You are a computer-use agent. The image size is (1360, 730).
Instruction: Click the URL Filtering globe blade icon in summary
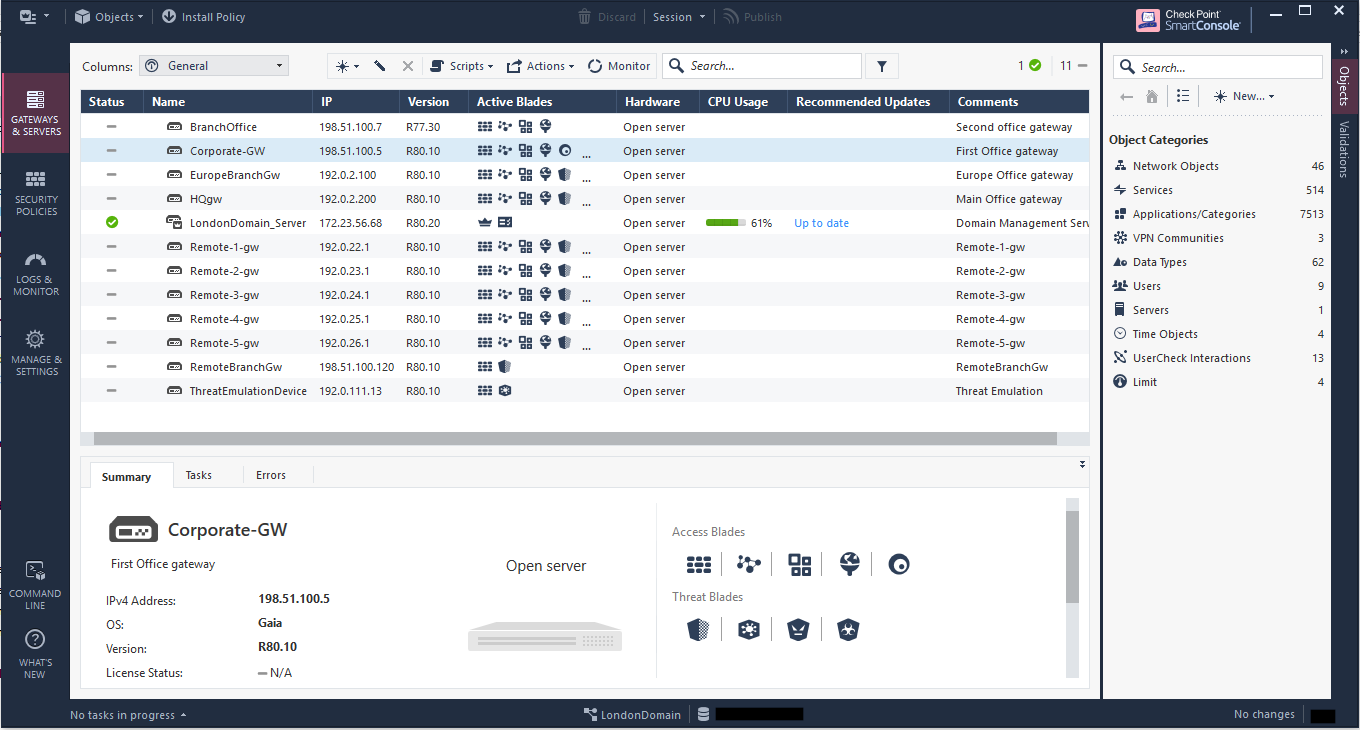point(849,565)
